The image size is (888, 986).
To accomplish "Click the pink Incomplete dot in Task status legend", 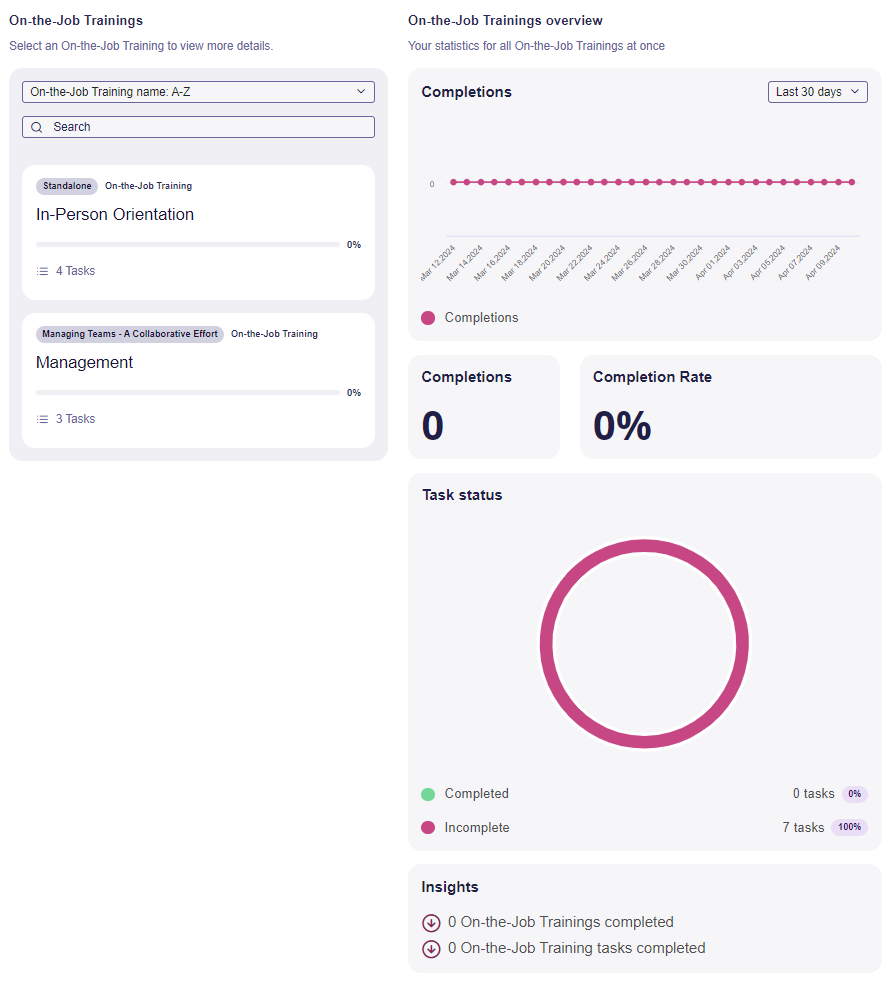I will [428, 827].
